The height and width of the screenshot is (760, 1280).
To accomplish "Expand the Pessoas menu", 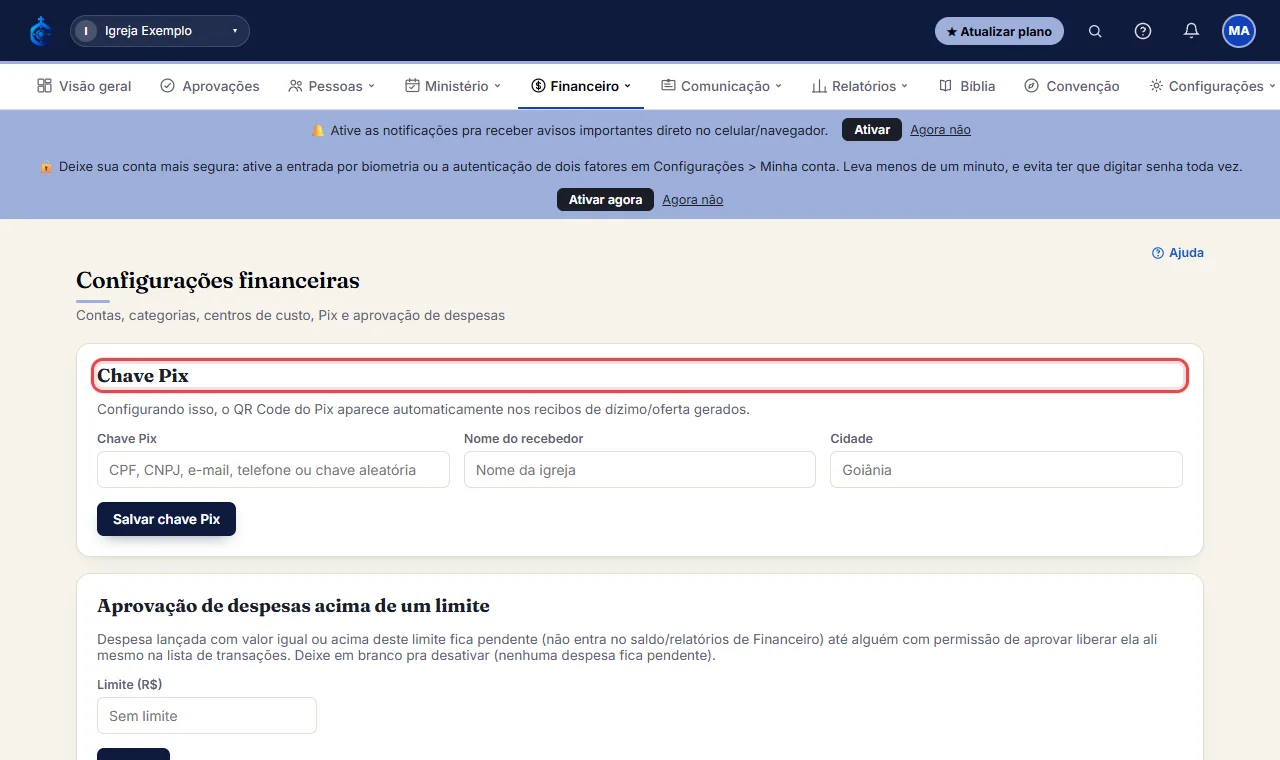I will (x=331, y=86).
